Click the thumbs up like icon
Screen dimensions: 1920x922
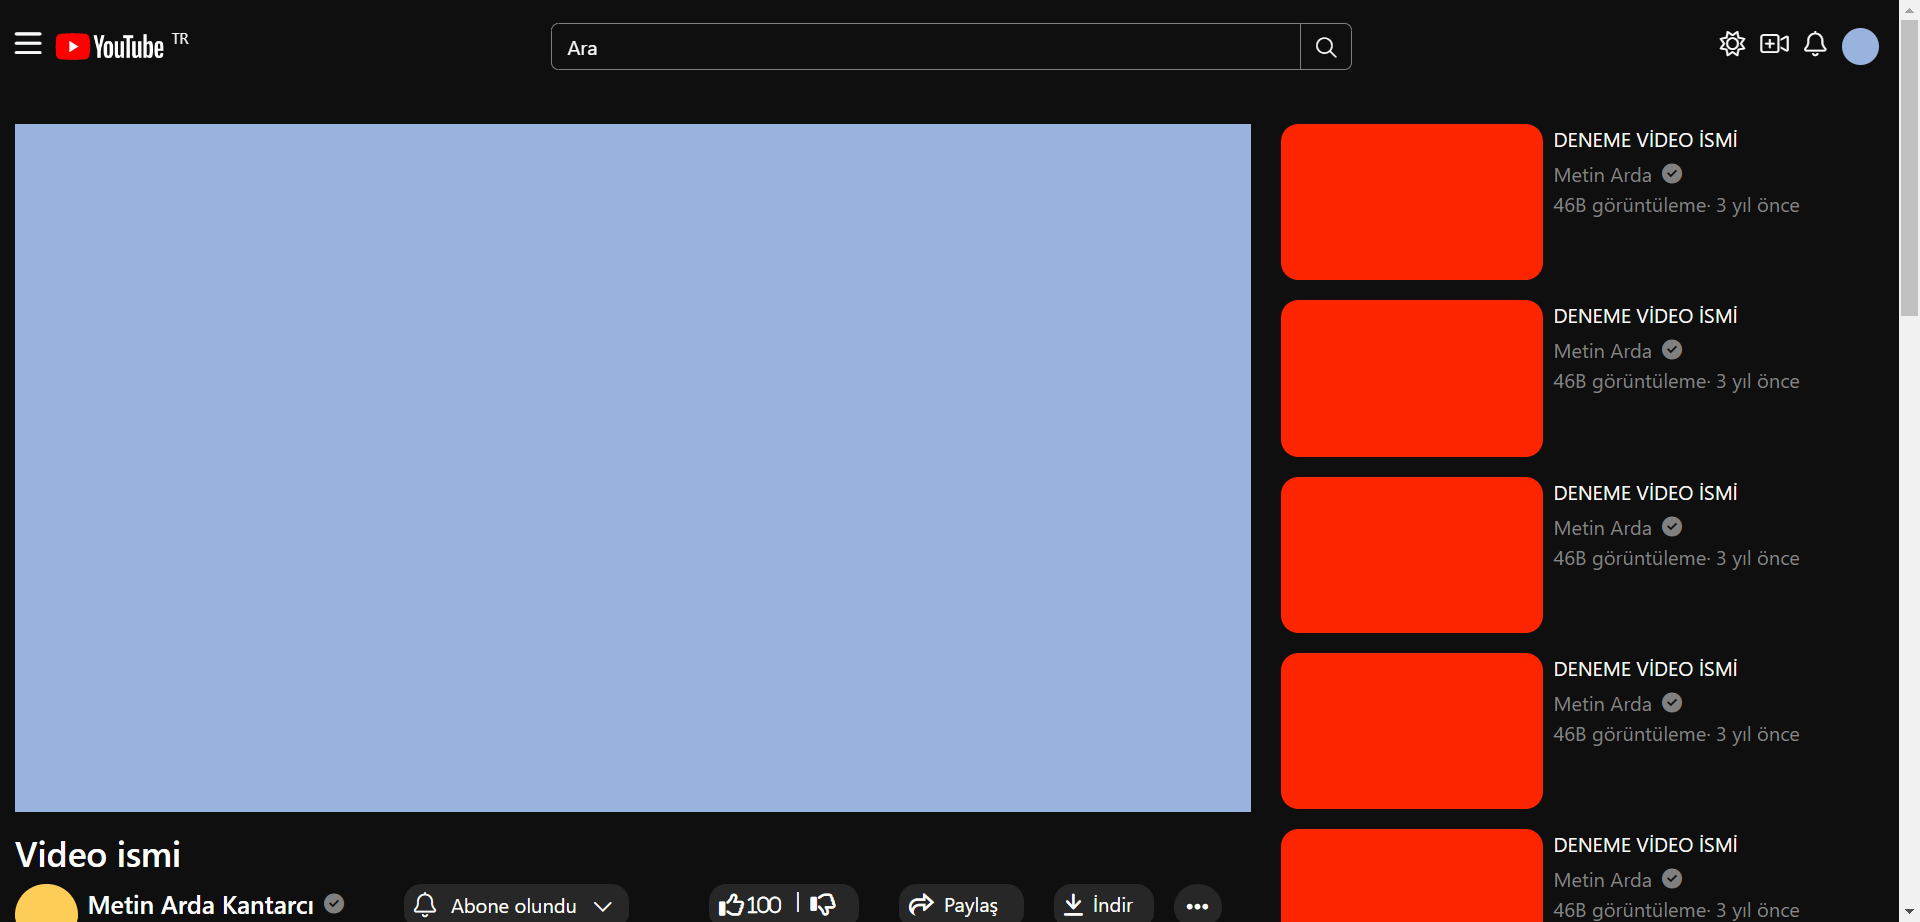click(x=733, y=904)
